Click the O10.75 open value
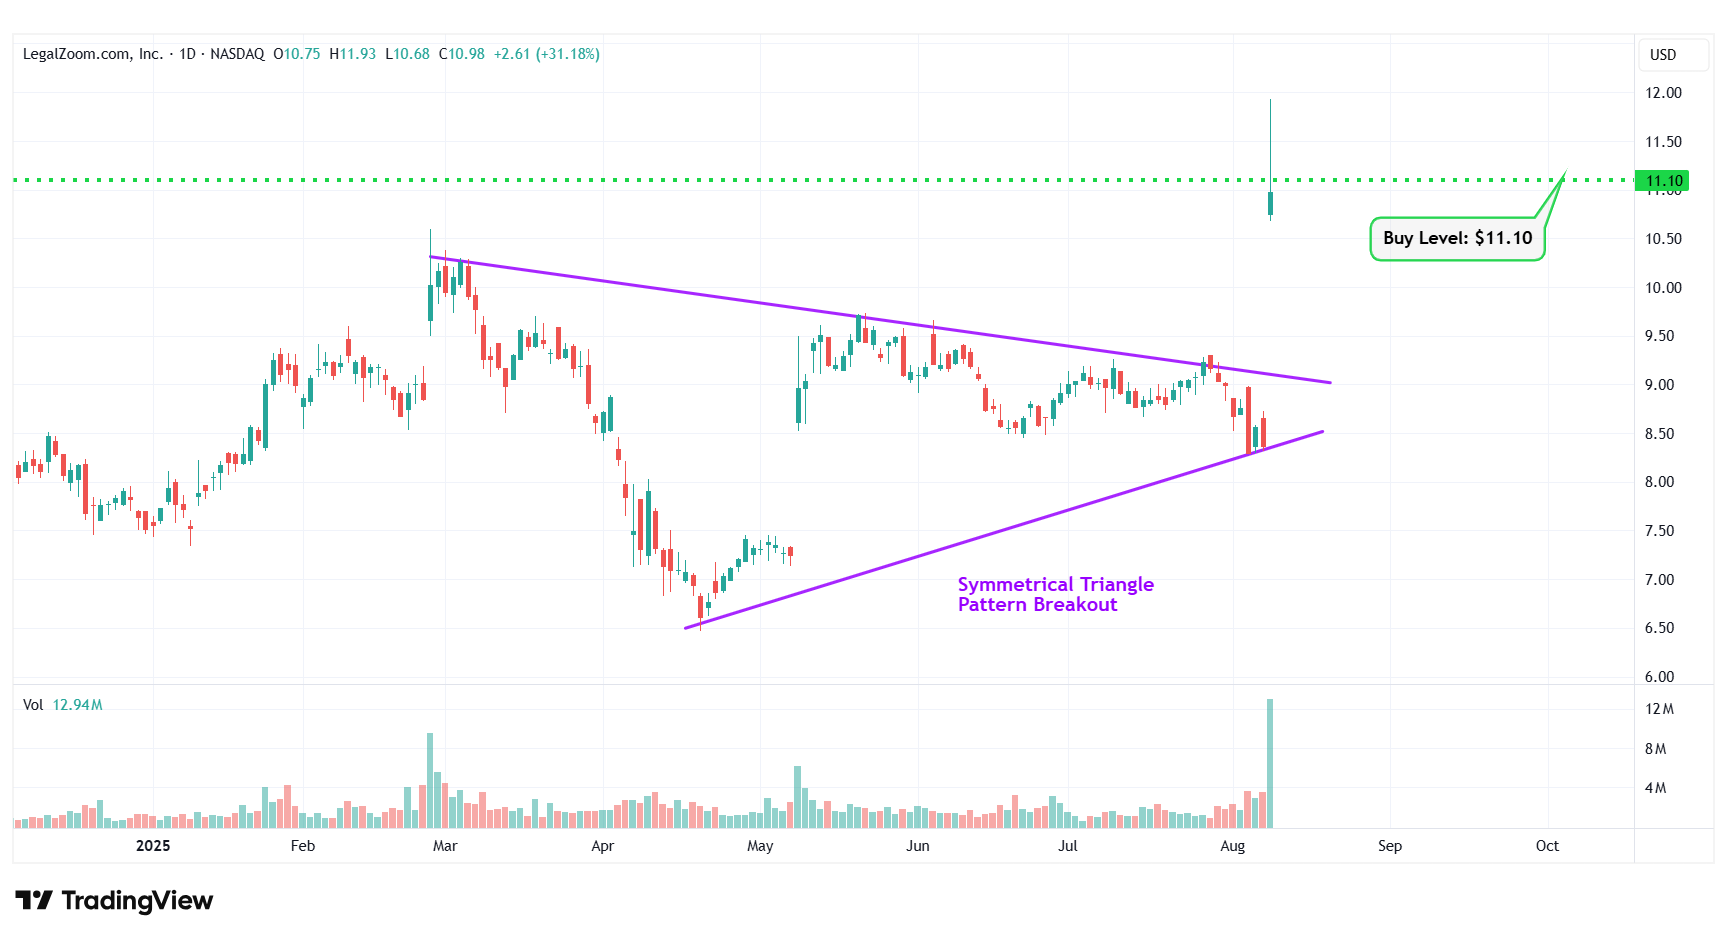This screenshot has height=938, width=1727. pos(297,54)
